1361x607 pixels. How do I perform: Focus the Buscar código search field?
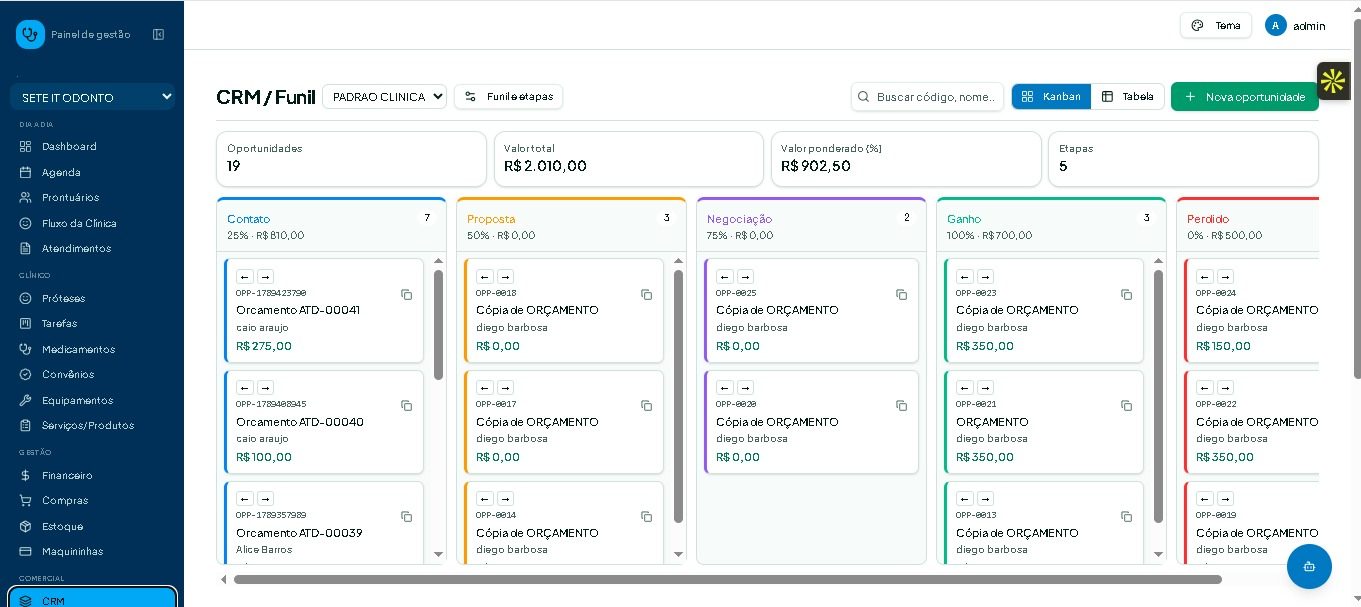[x=928, y=96]
